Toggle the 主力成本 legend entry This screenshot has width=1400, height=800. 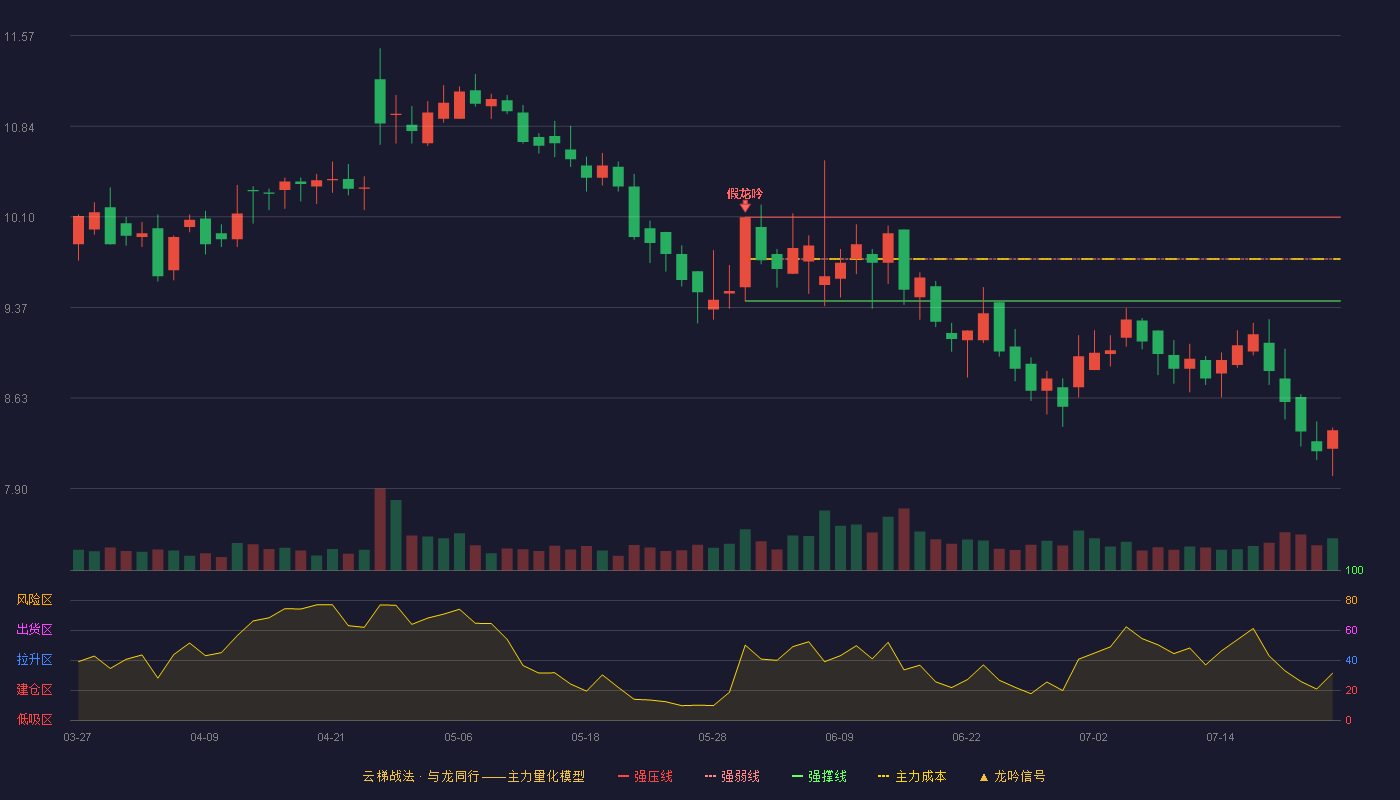[x=912, y=776]
